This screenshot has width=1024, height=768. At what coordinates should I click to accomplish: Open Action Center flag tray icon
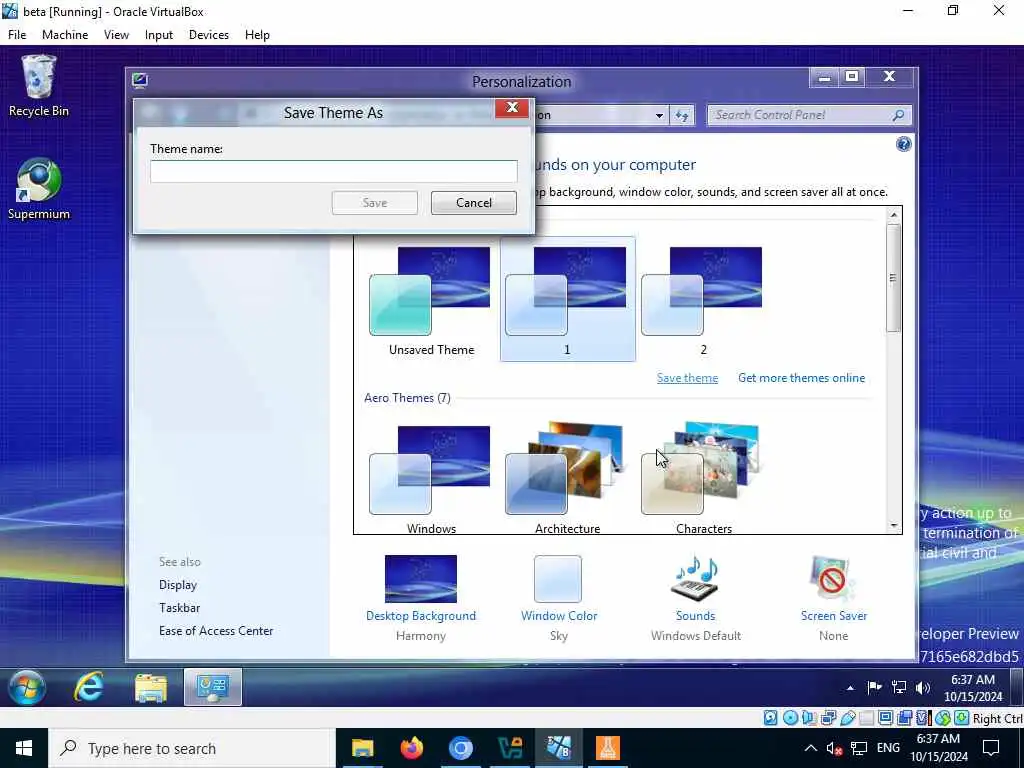point(874,687)
